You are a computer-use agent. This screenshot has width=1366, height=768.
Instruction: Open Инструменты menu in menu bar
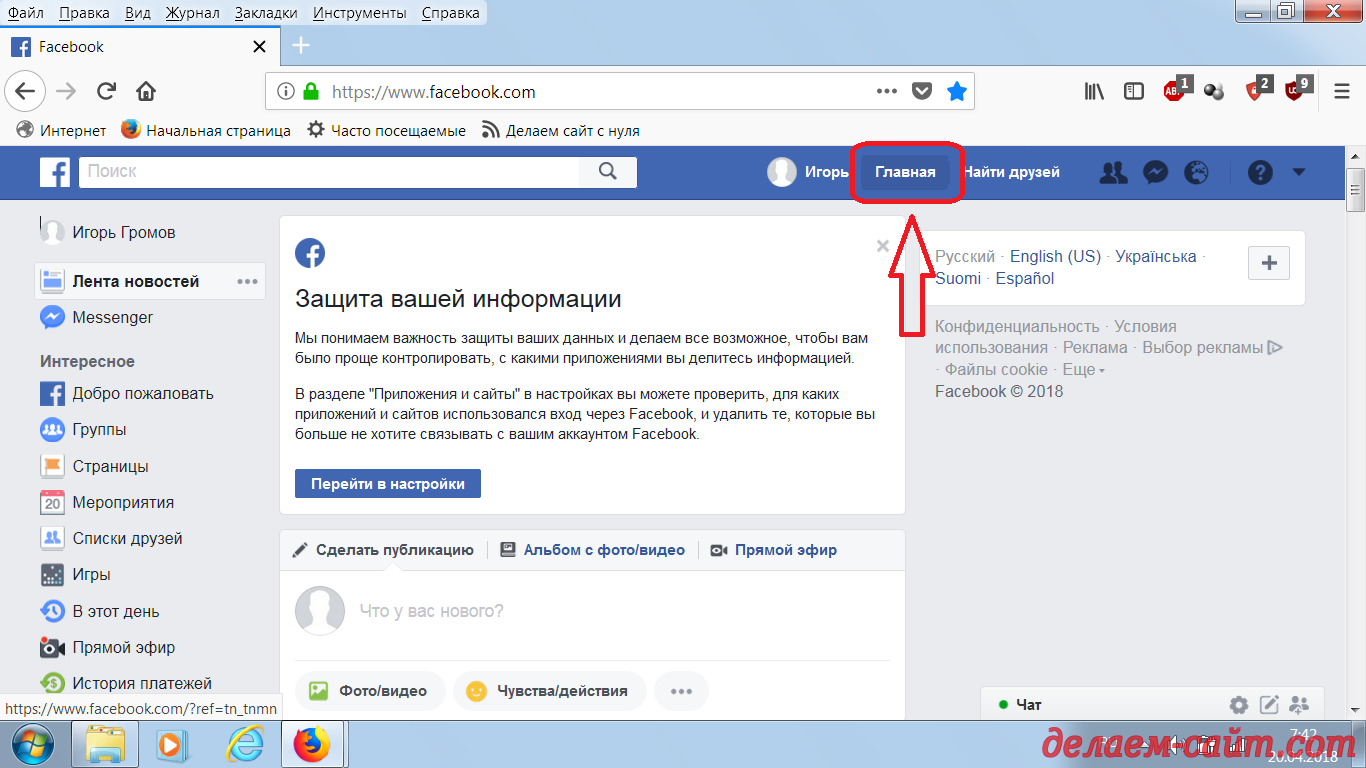coord(360,13)
